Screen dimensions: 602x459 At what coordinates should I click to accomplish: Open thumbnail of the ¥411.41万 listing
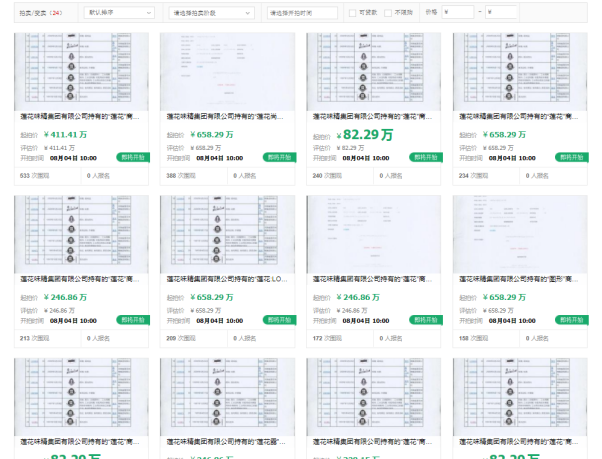click(81, 72)
